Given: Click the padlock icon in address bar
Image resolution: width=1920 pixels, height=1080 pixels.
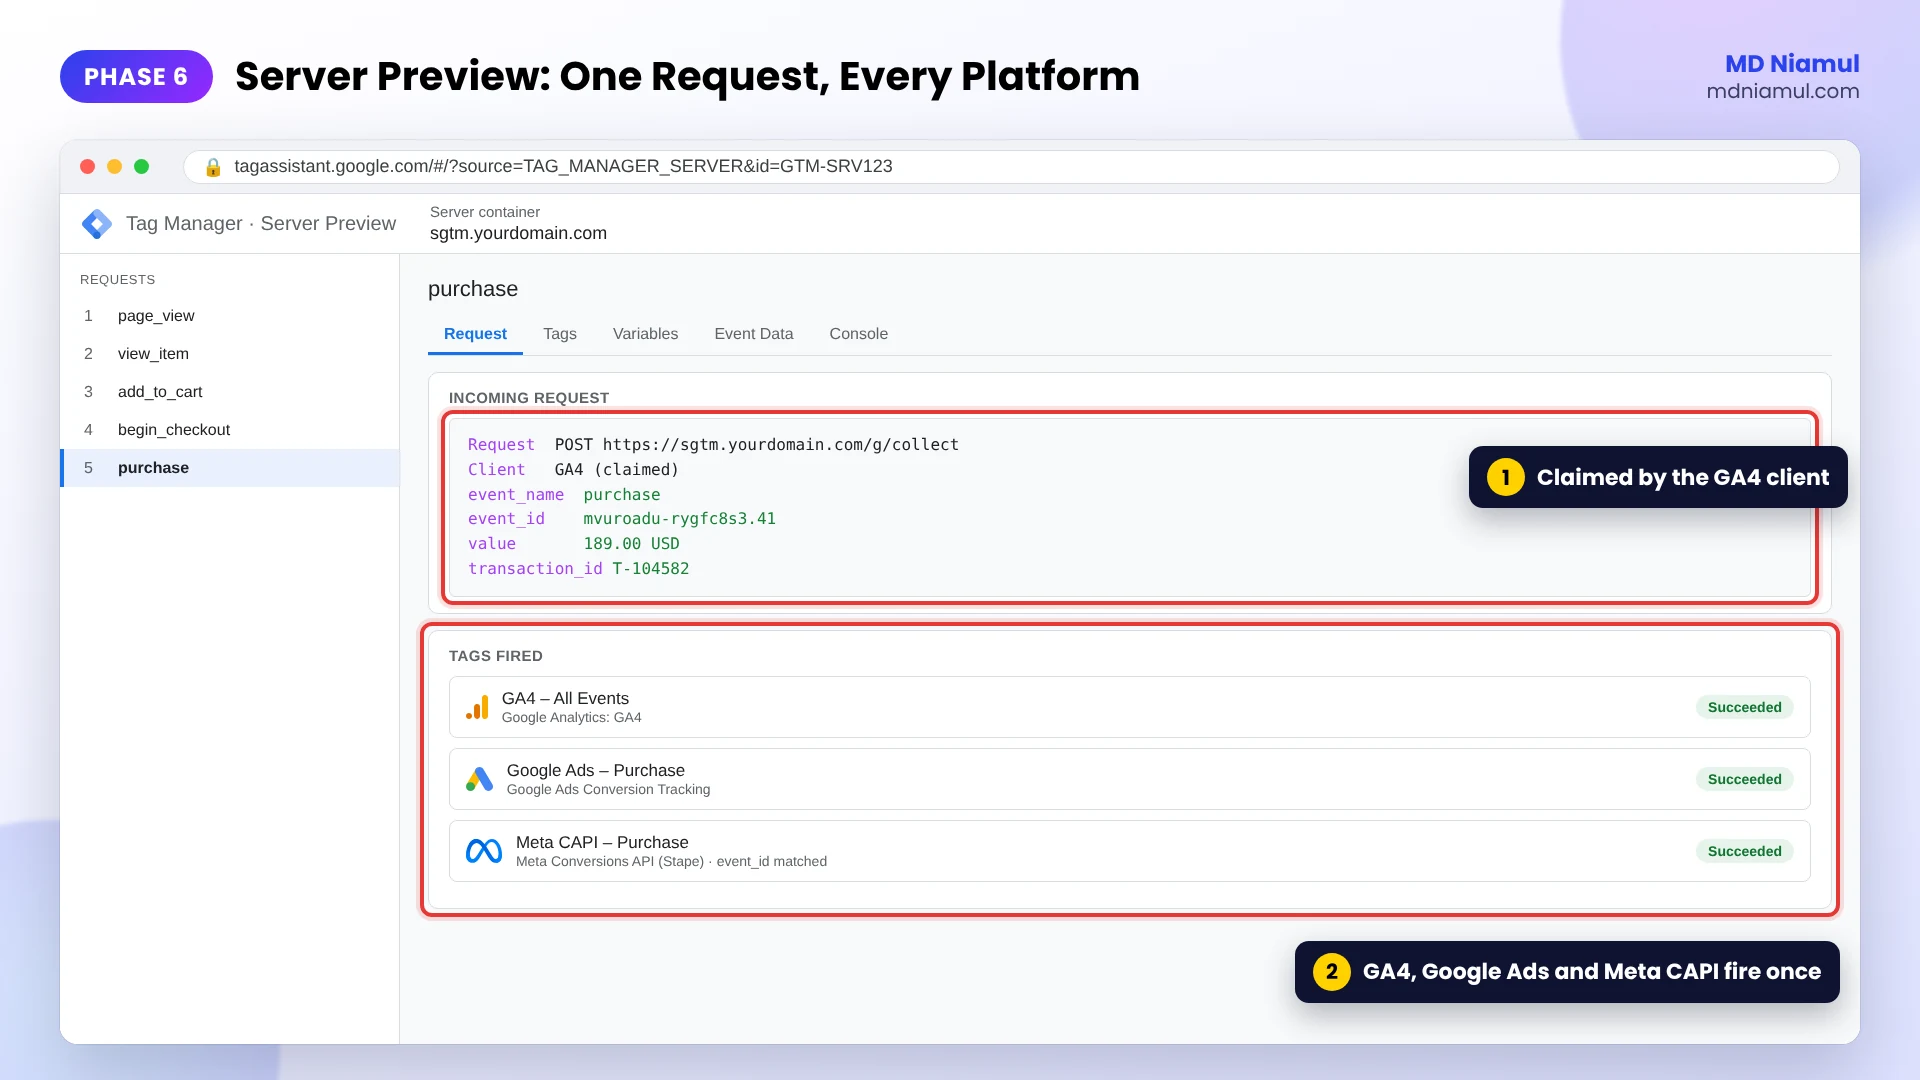Looking at the screenshot, I should pyautogui.click(x=213, y=167).
